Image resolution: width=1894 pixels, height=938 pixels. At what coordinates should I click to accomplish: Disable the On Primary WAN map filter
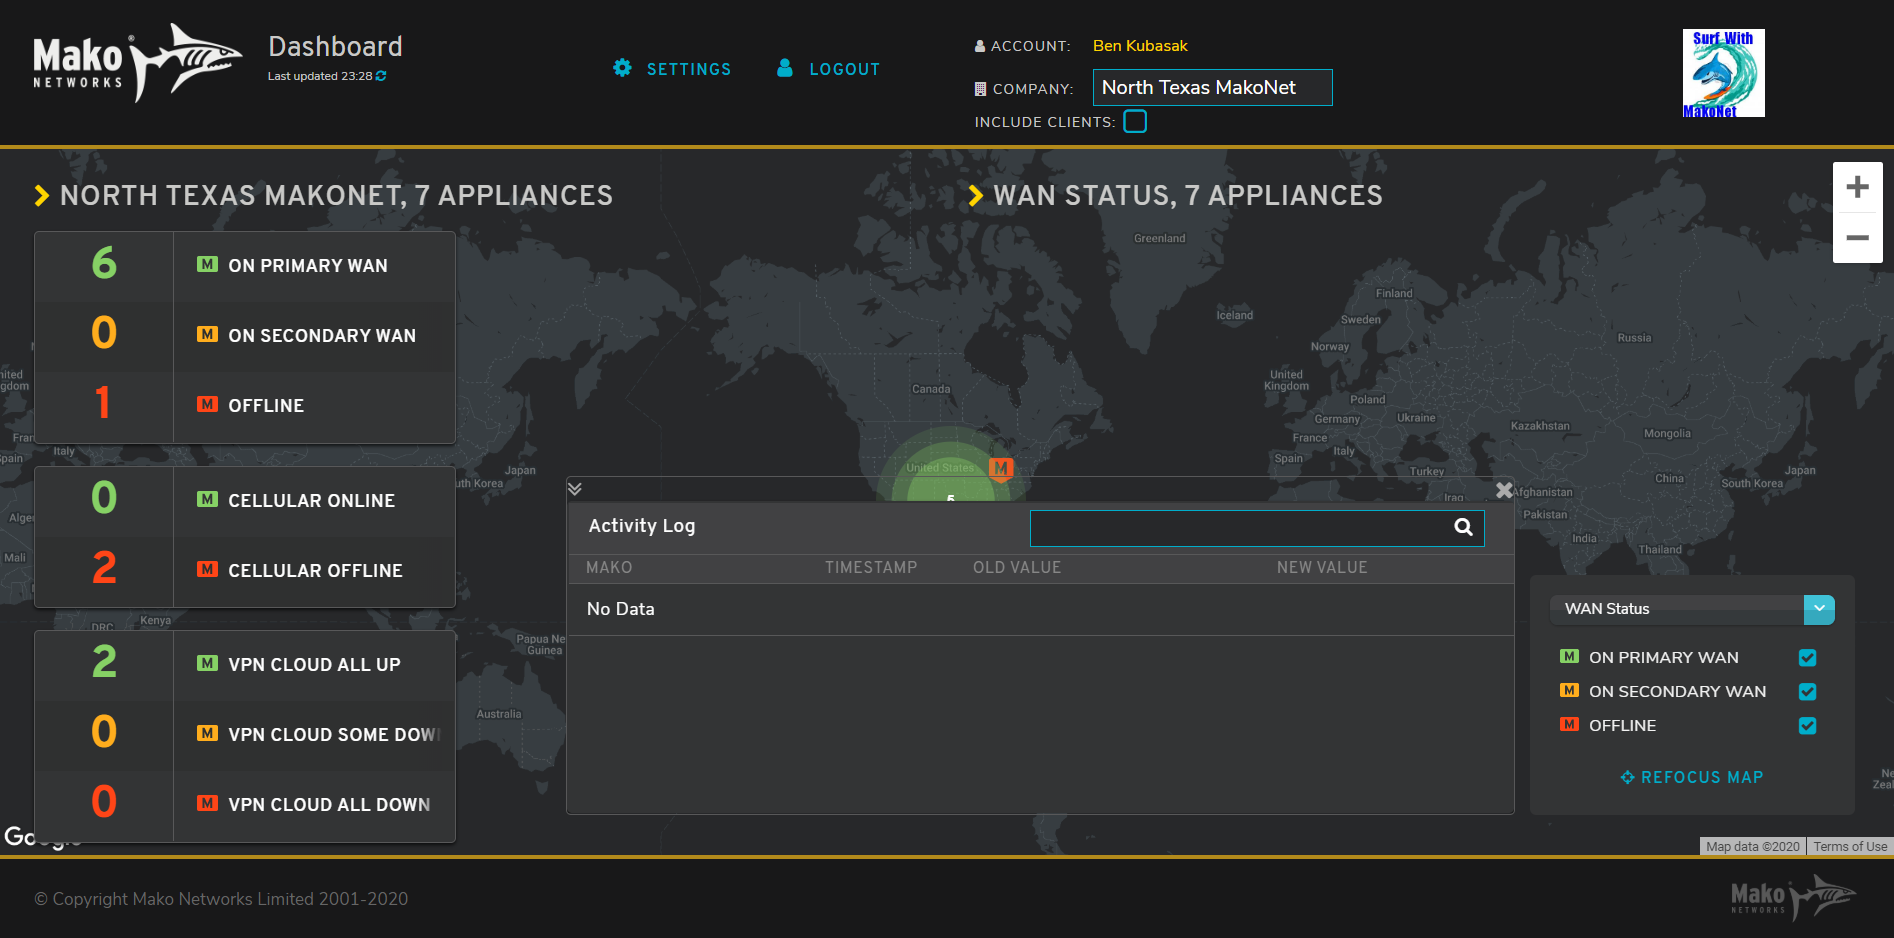pos(1806,657)
